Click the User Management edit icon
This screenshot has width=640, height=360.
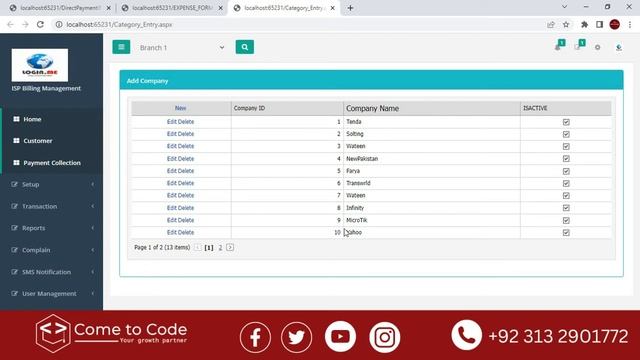coord(15,293)
